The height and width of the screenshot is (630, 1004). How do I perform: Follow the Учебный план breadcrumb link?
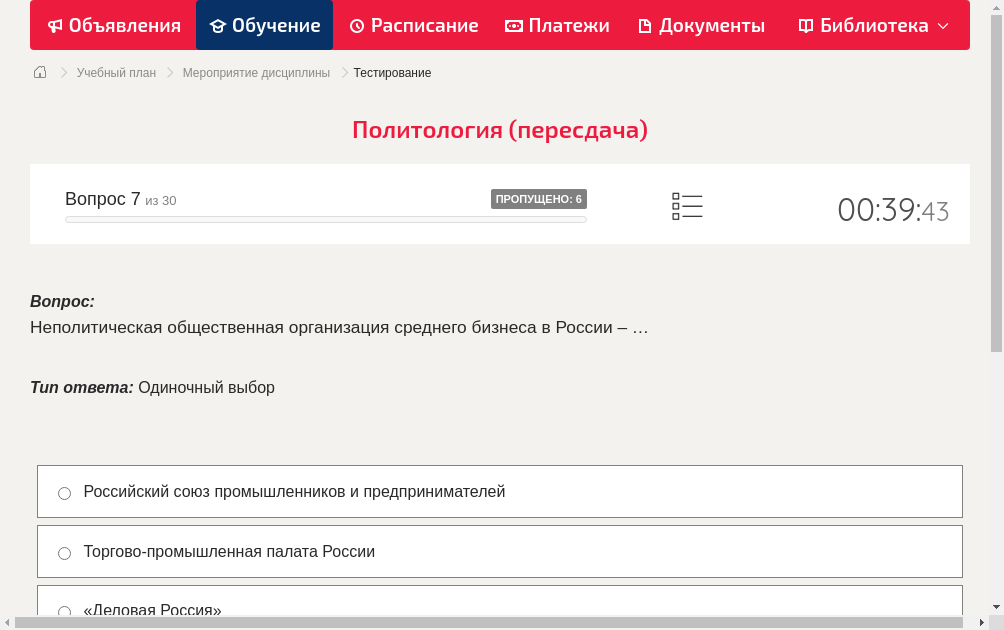pyautogui.click(x=115, y=72)
